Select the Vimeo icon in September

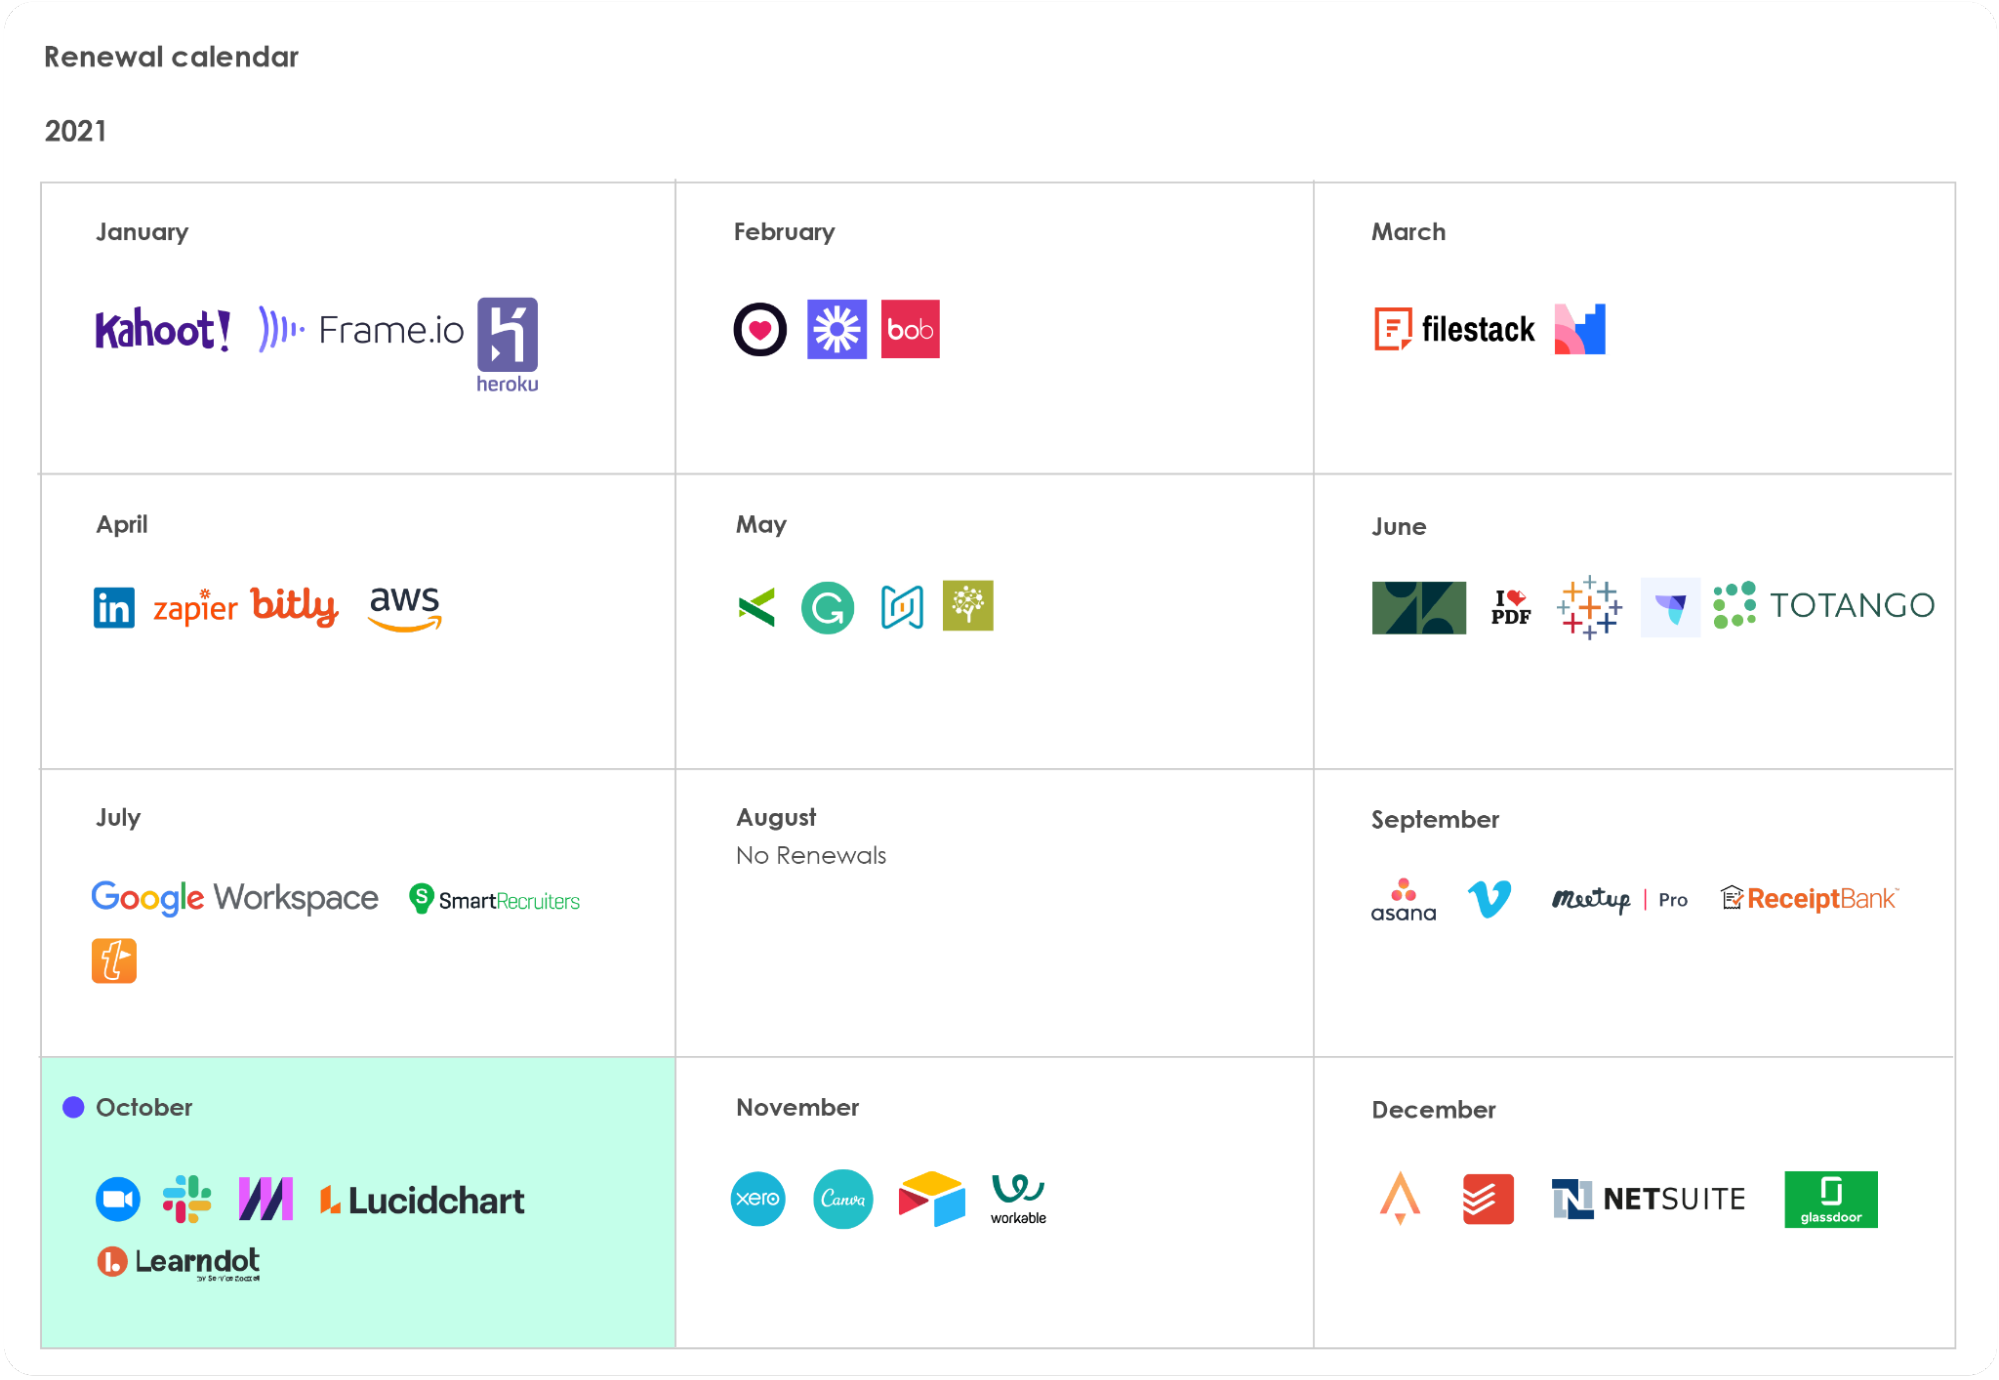click(x=1489, y=899)
